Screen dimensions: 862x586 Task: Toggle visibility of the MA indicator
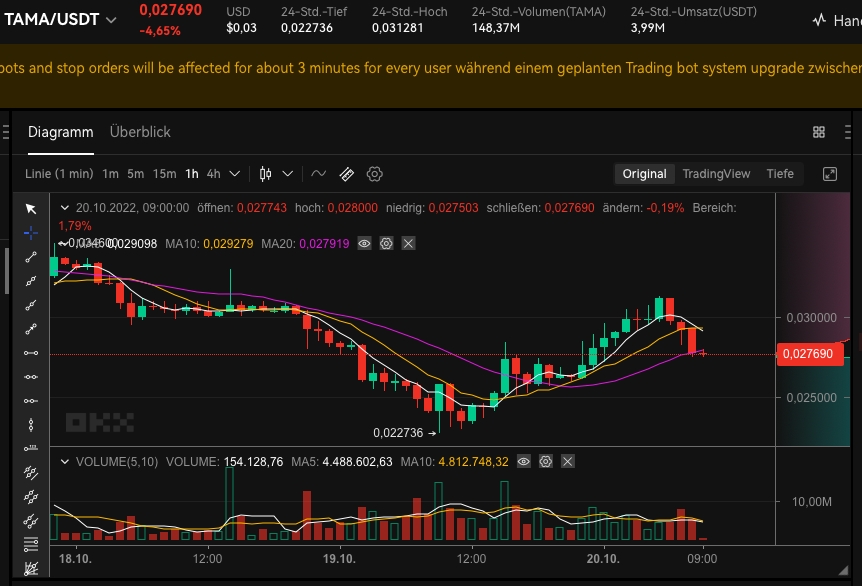coord(364,244)
